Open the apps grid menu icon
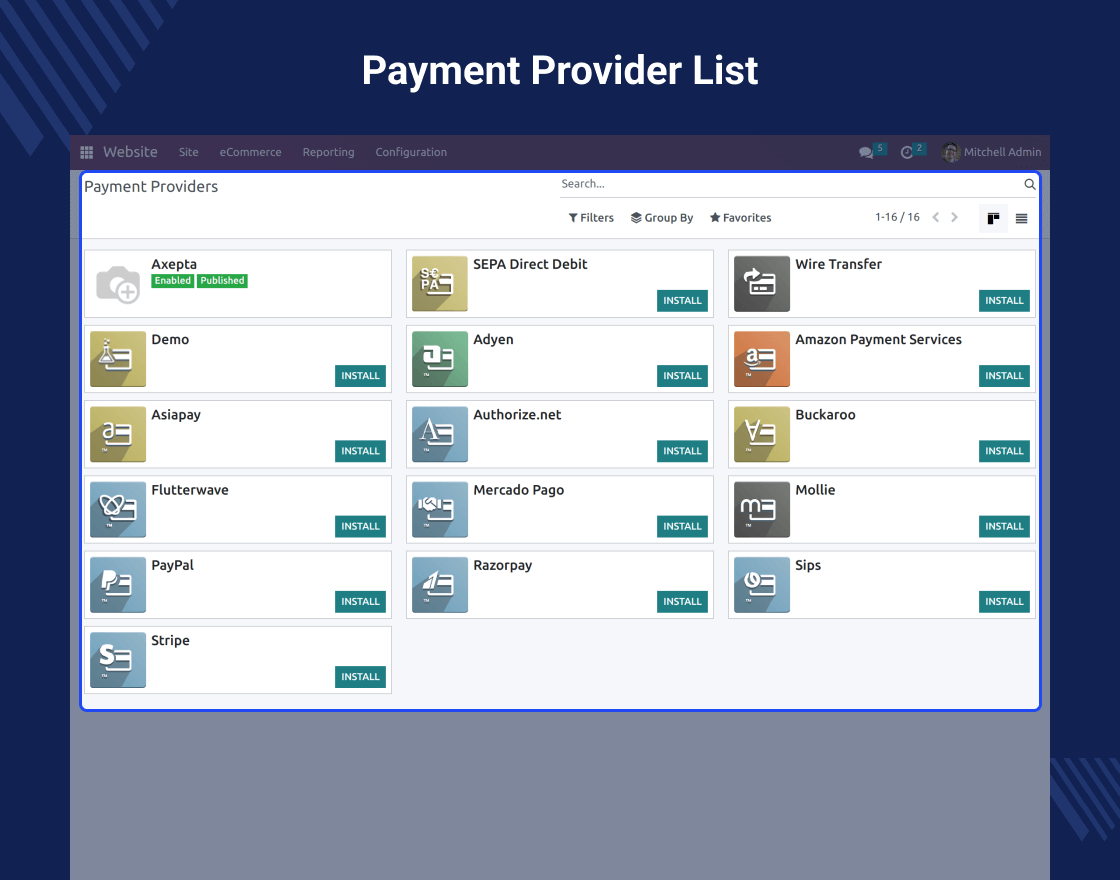This screenshot has width=1120, height=880. (86, 152)
